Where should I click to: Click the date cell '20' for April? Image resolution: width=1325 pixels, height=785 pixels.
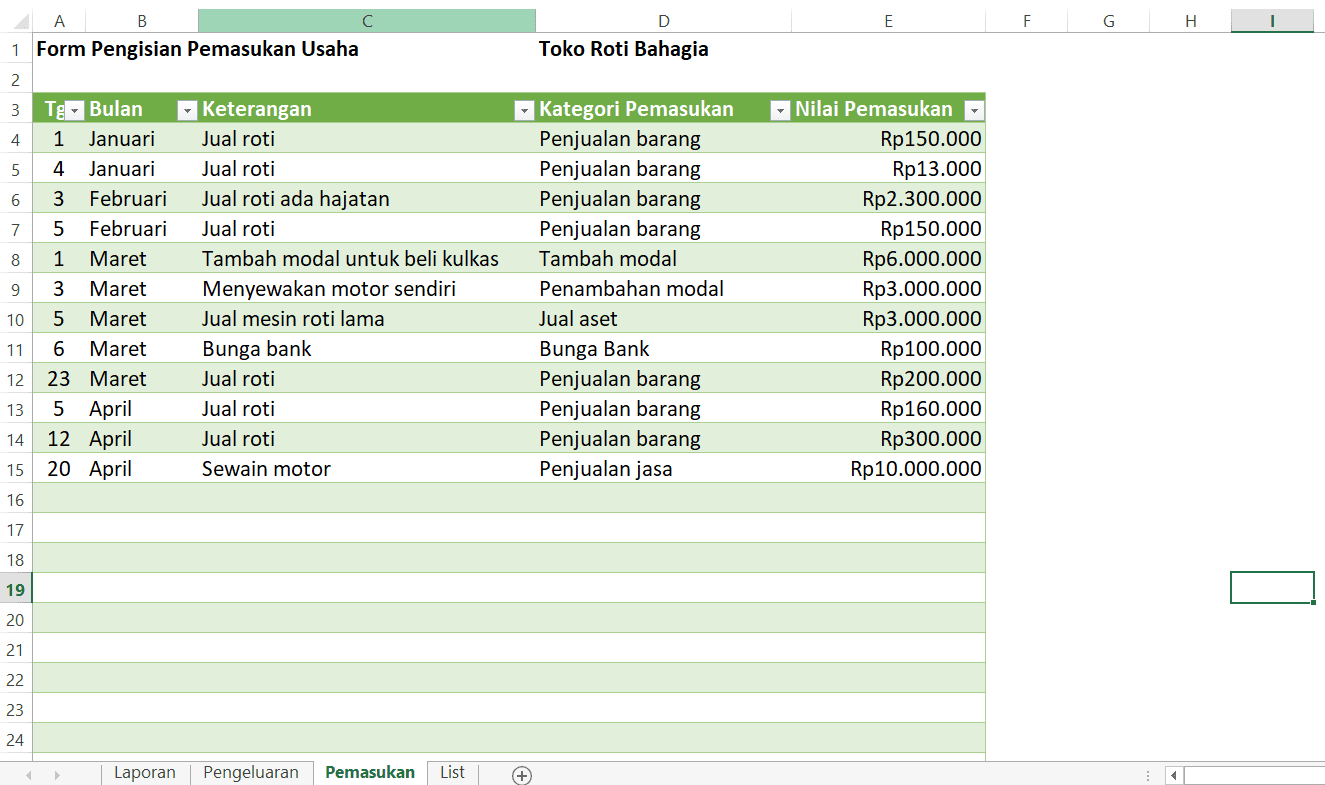click(59, 469)
